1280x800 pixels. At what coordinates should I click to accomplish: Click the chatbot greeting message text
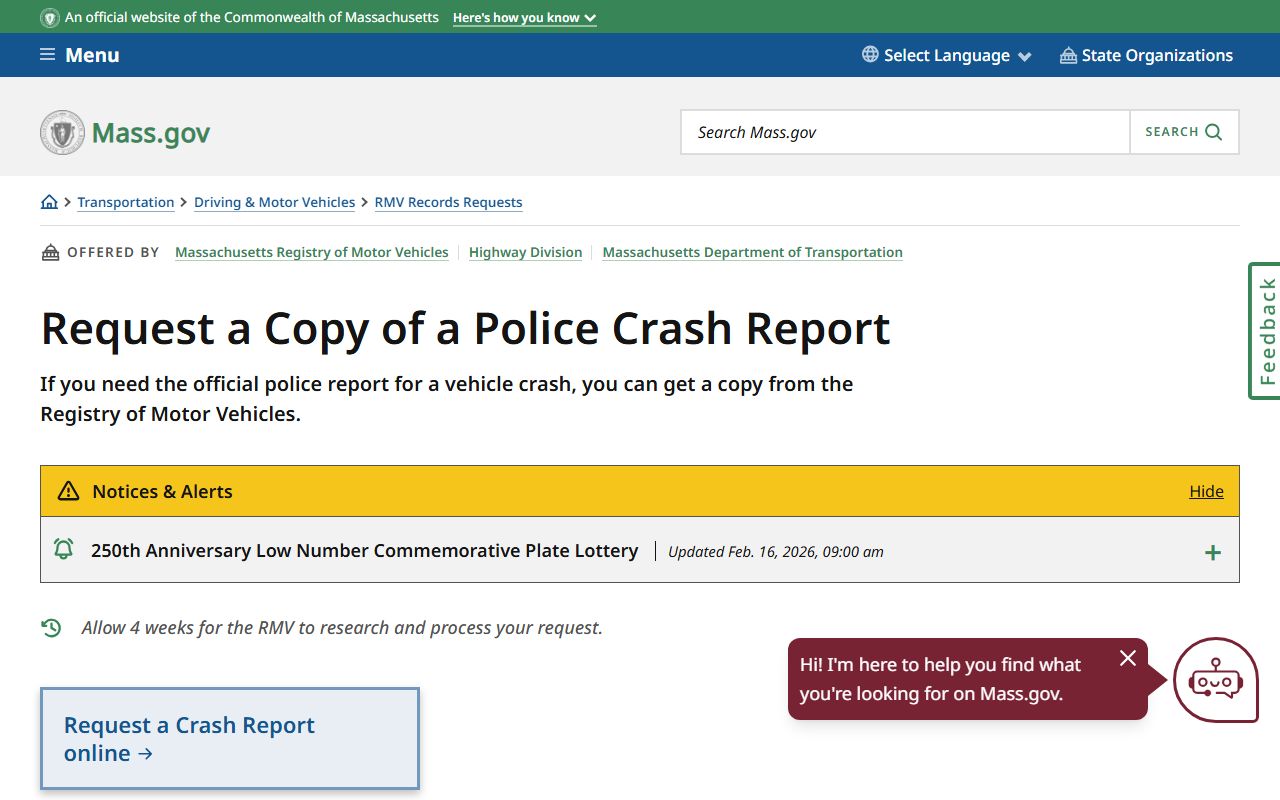pyautogui.click(x=940, y=679)
